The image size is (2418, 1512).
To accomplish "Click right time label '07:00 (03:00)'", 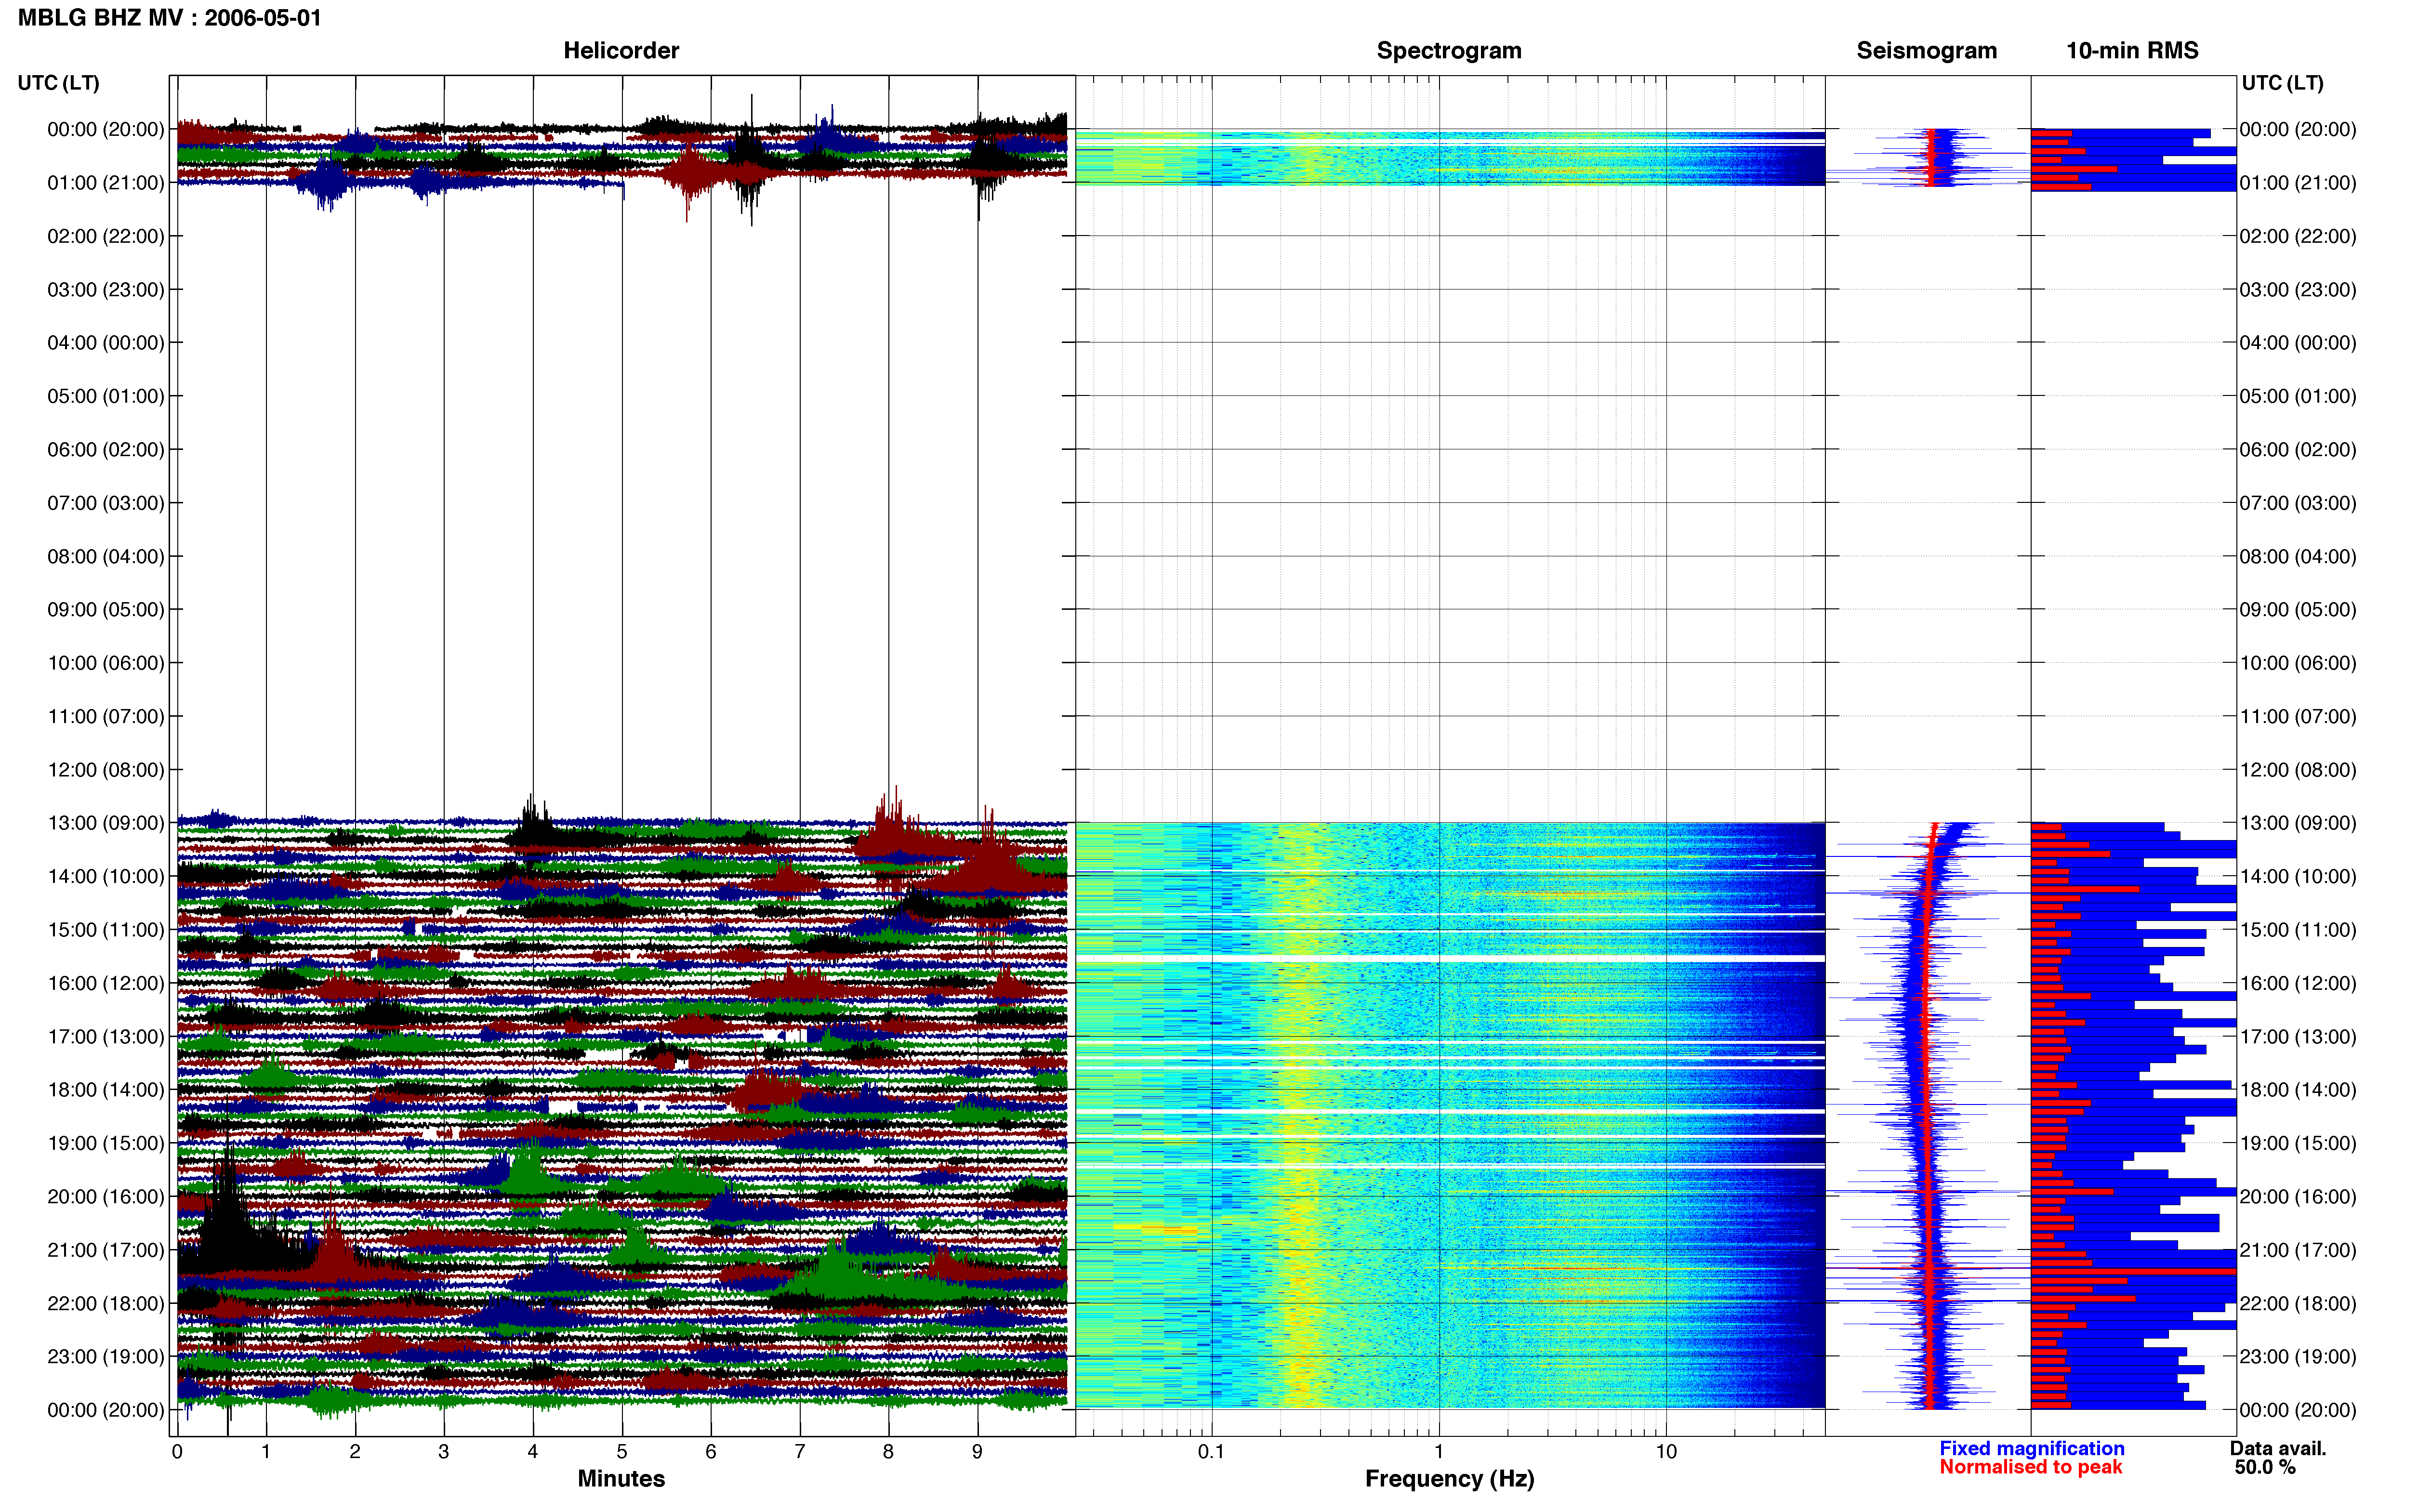I will pos(2298,503).
